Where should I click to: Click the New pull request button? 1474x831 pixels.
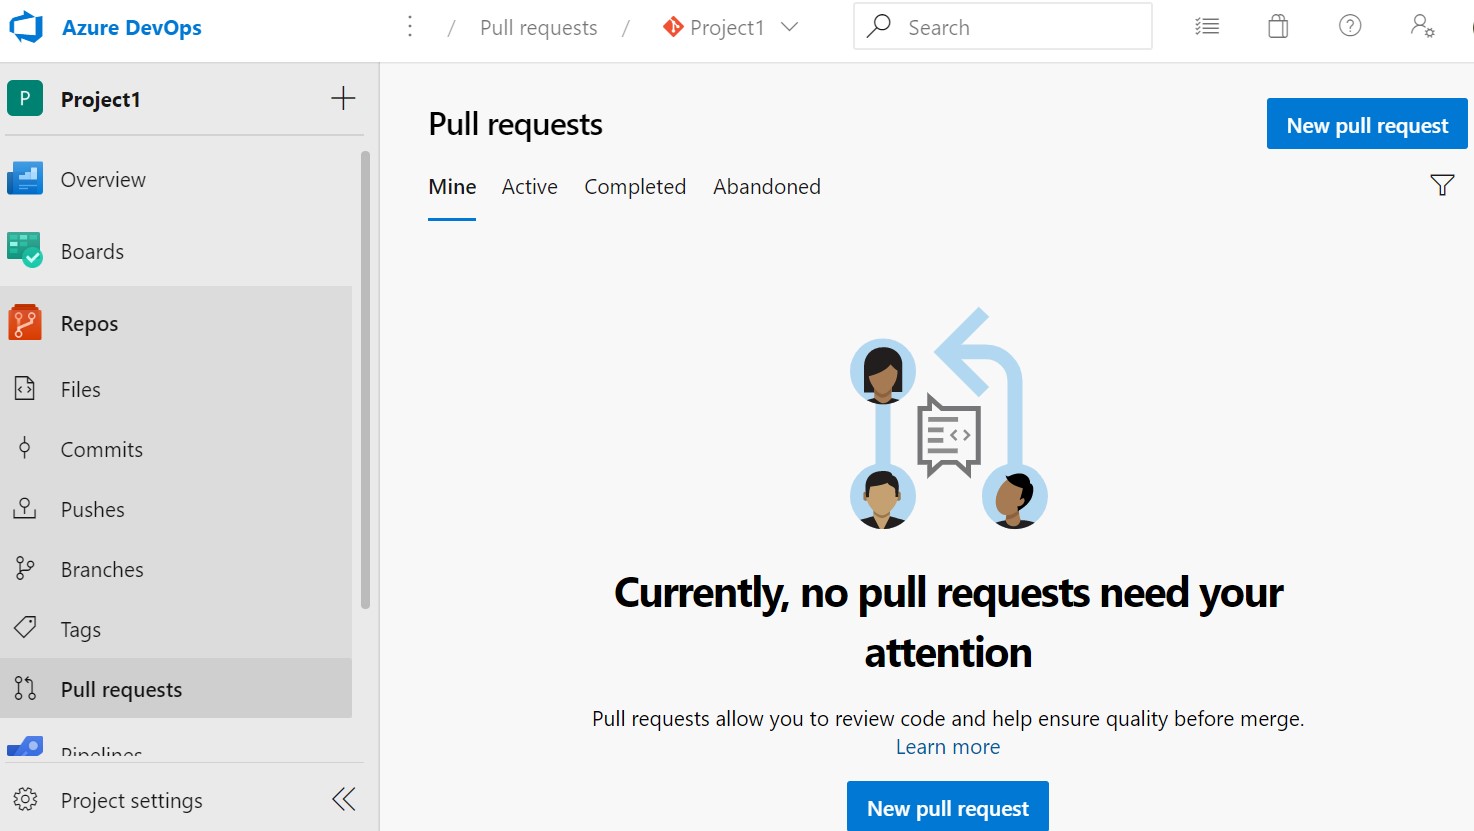(1366, 123)
